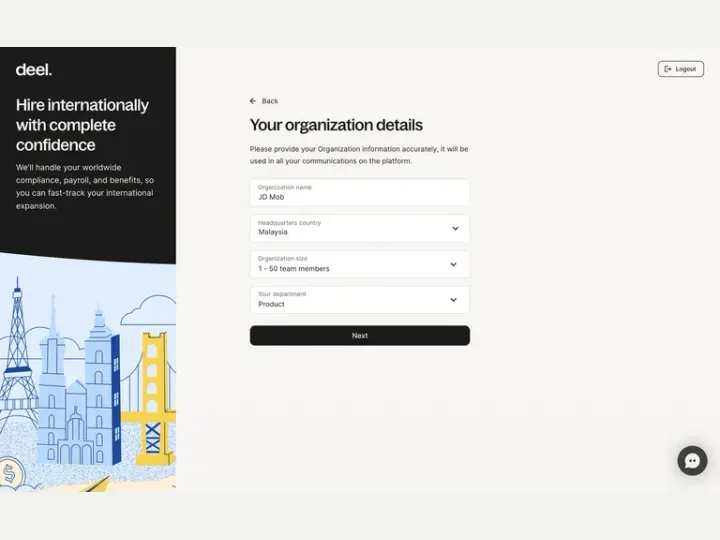Open the Organization size dropdown

(360, 264)
